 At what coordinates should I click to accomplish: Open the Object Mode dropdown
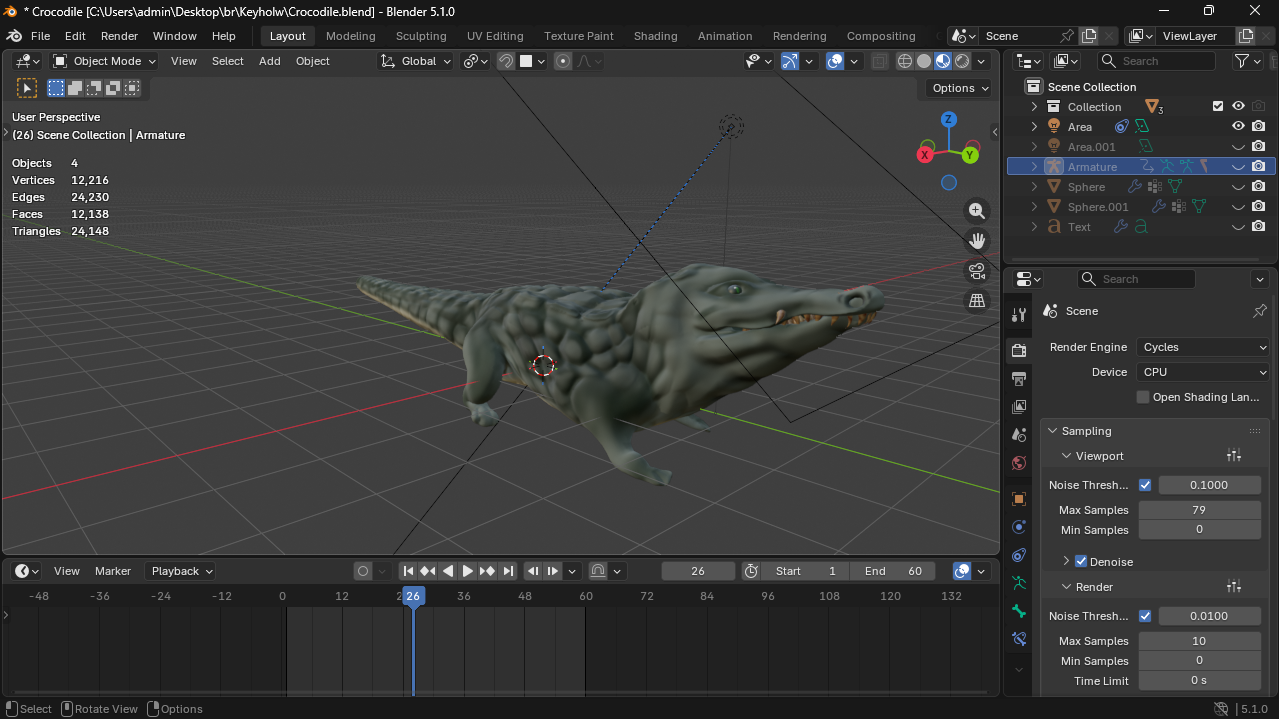105,61
